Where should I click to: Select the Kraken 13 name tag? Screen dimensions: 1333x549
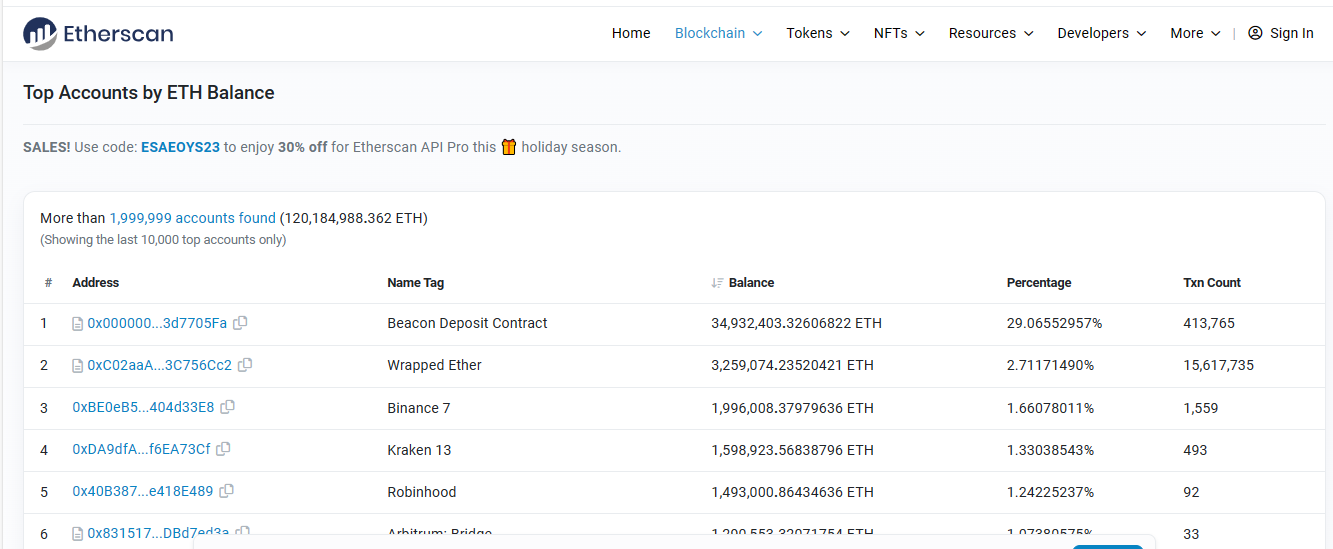coord(420,449)
